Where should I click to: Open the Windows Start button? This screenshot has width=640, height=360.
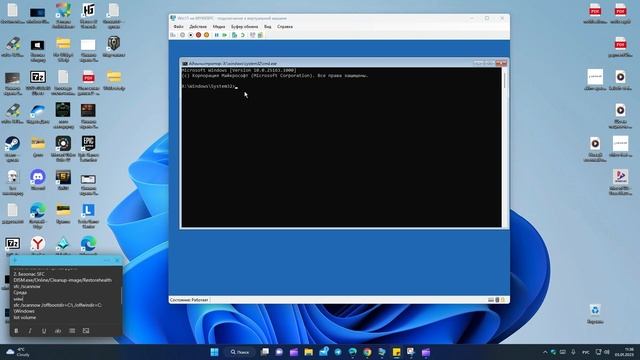tap(214, 352)
